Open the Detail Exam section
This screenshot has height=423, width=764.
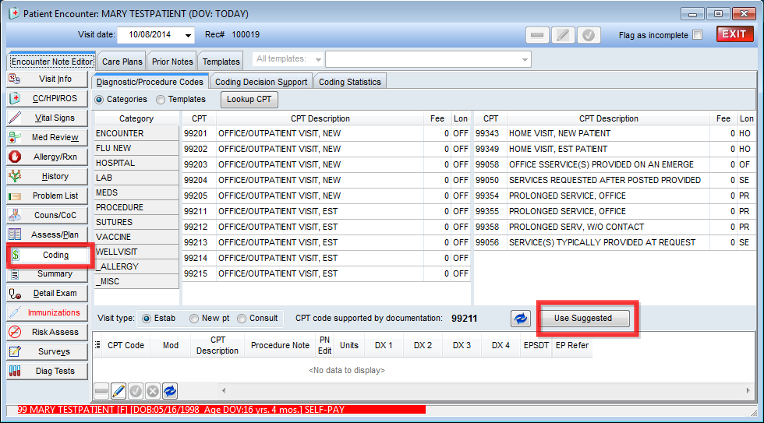pyautogui.click(x=47, y=293)
